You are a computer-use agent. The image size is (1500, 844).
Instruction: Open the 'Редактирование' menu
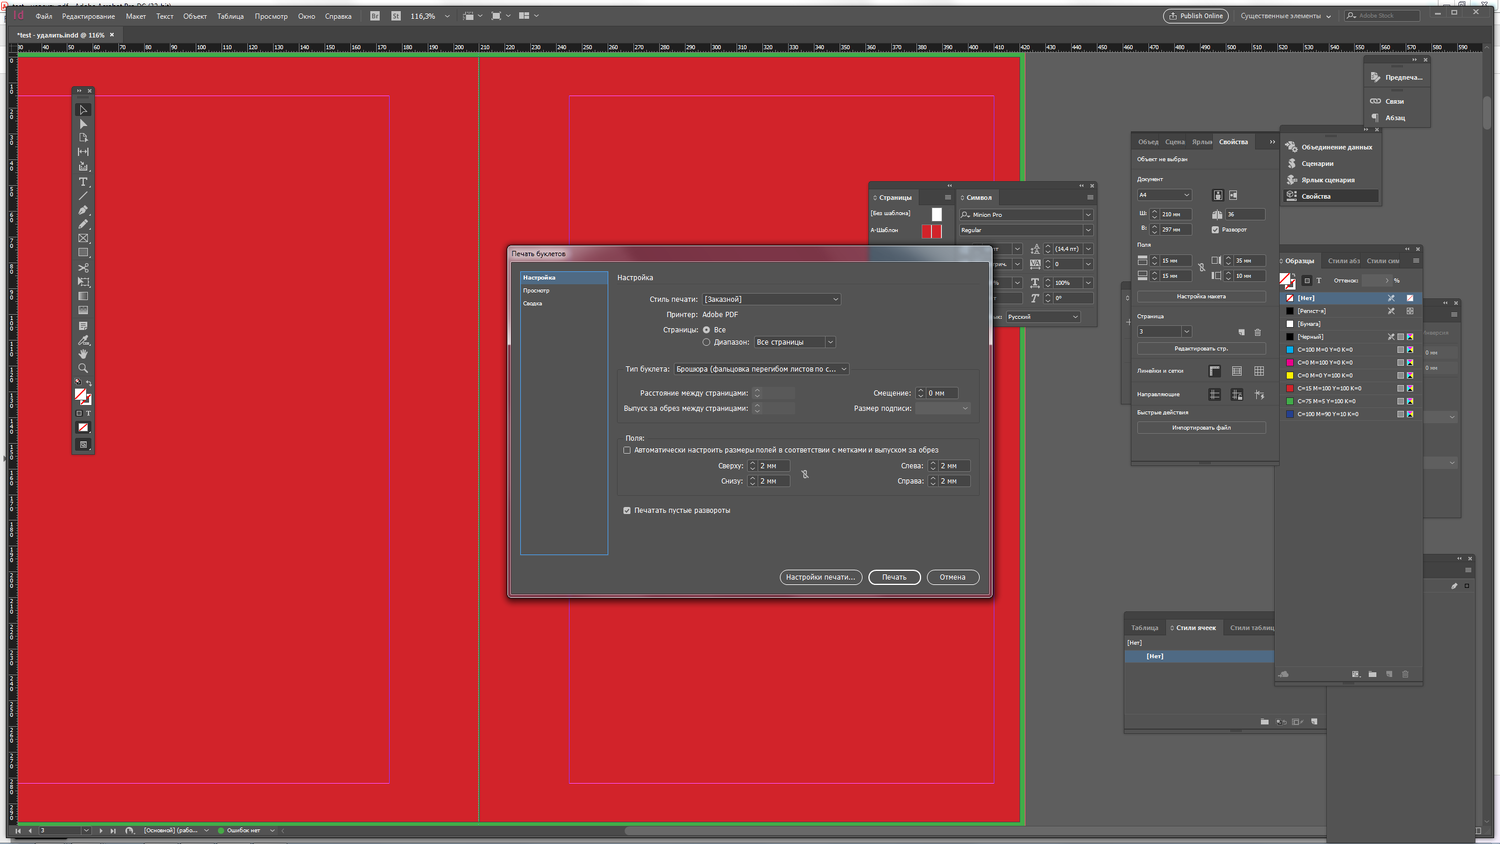coord(88,16)
